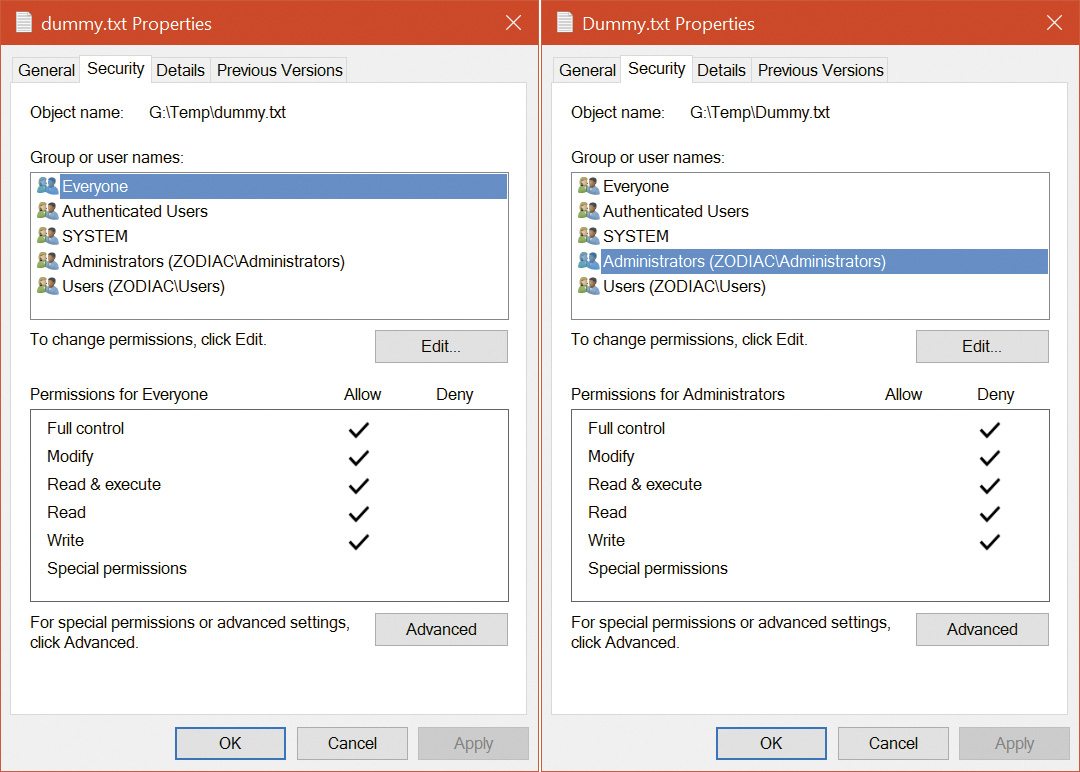The width and height of the screenshot is (1080, 772).
Task: Confirm with OK in left dummy.txt dialog
Action: point(230,743)
